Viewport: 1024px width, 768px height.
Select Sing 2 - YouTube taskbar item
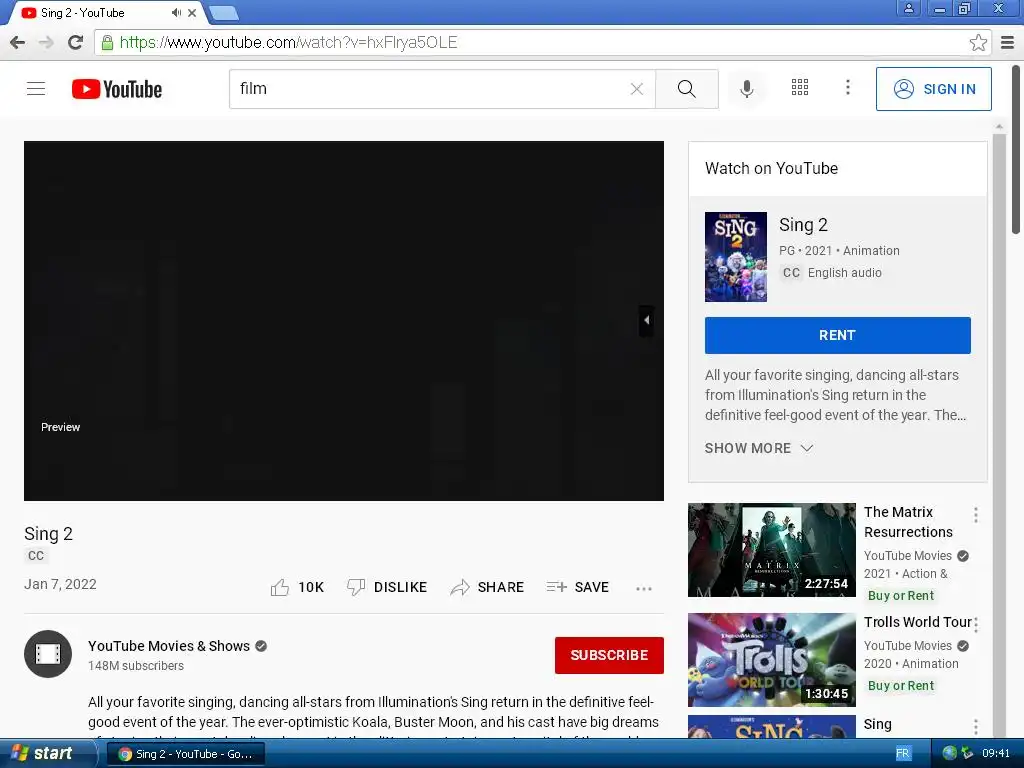[186, 754]
